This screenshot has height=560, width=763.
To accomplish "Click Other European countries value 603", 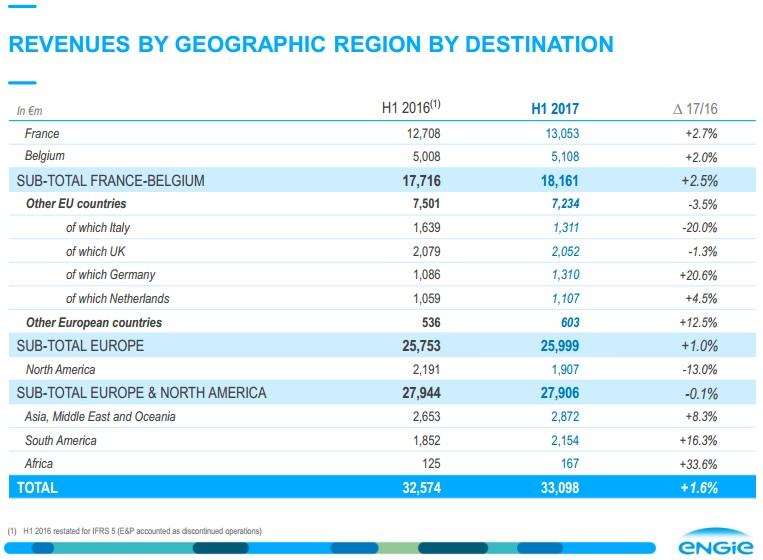I will [x=570, y=323].
